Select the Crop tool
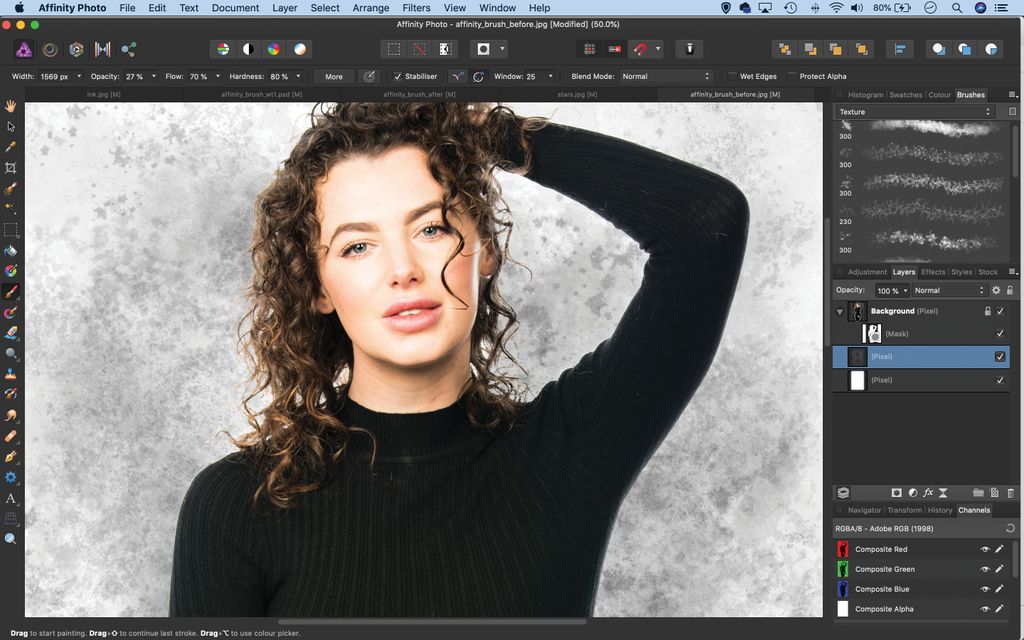The width and height of the screenshot is (1024, 640). 12,167
